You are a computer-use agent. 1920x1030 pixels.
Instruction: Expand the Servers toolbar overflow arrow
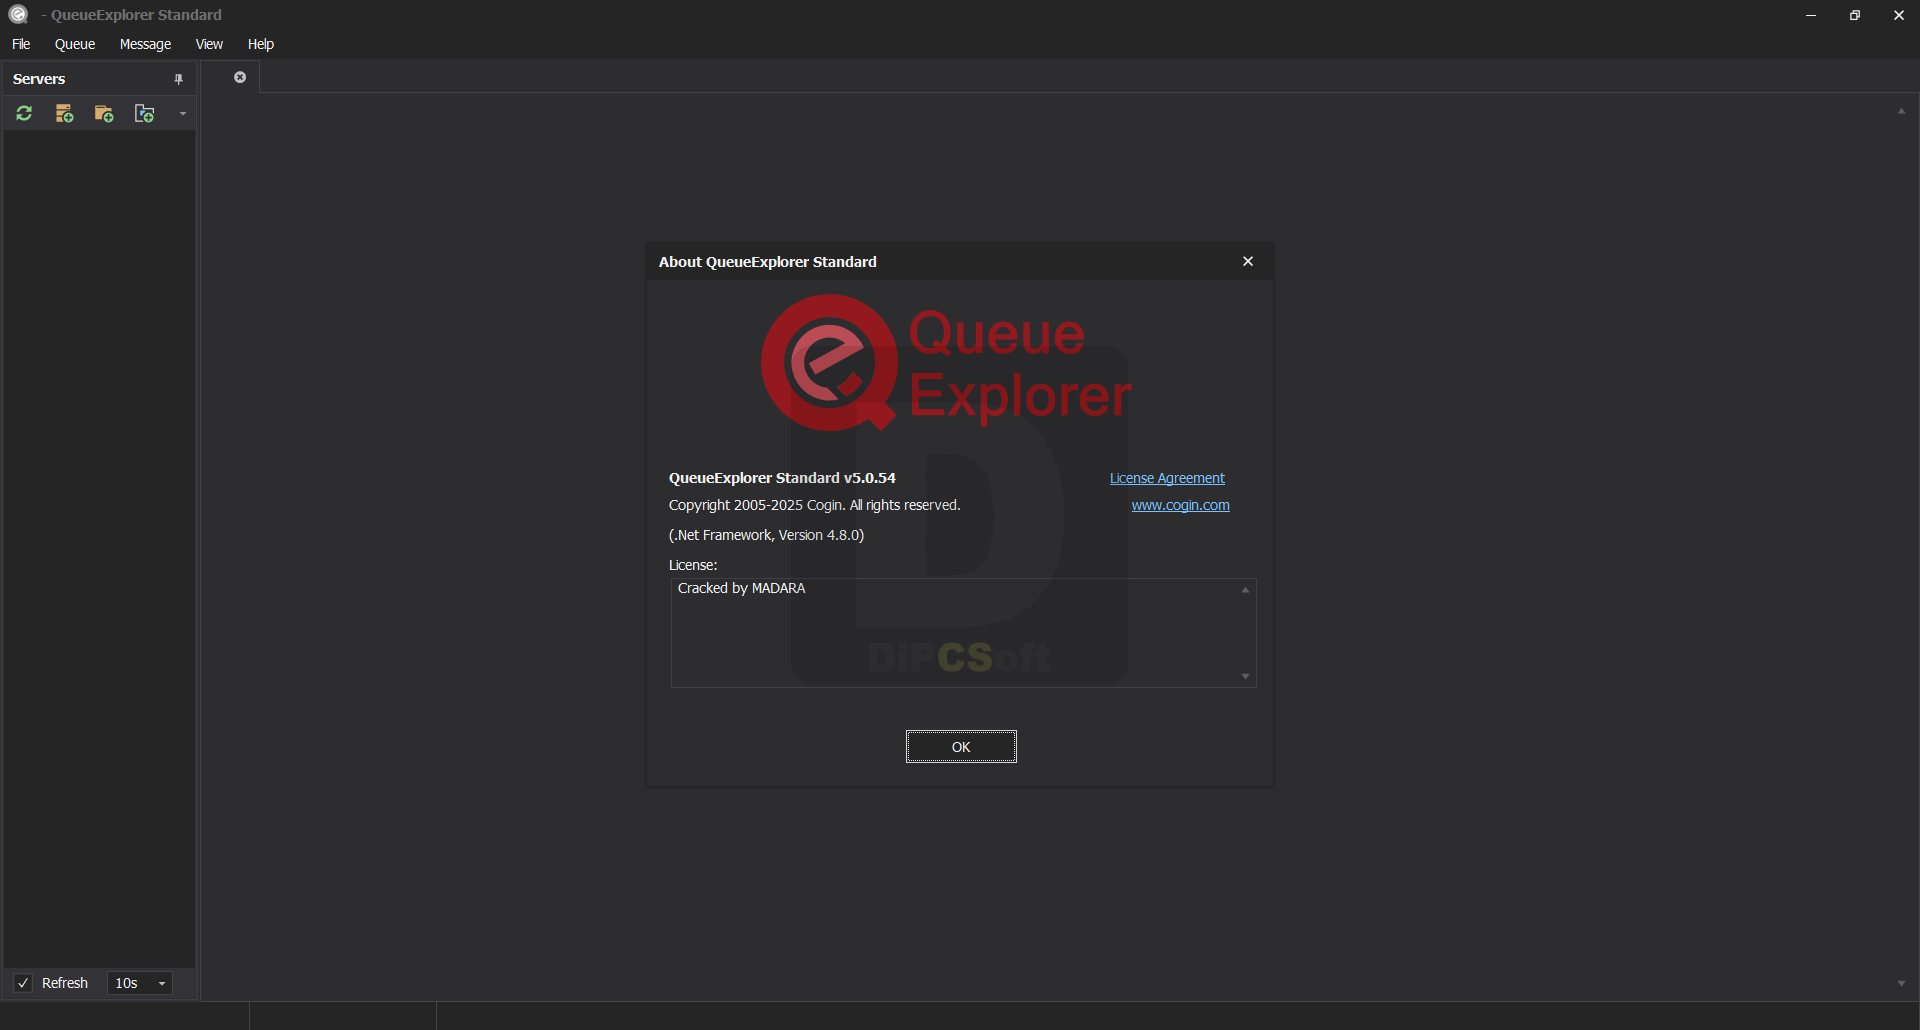tap(183, 114)
